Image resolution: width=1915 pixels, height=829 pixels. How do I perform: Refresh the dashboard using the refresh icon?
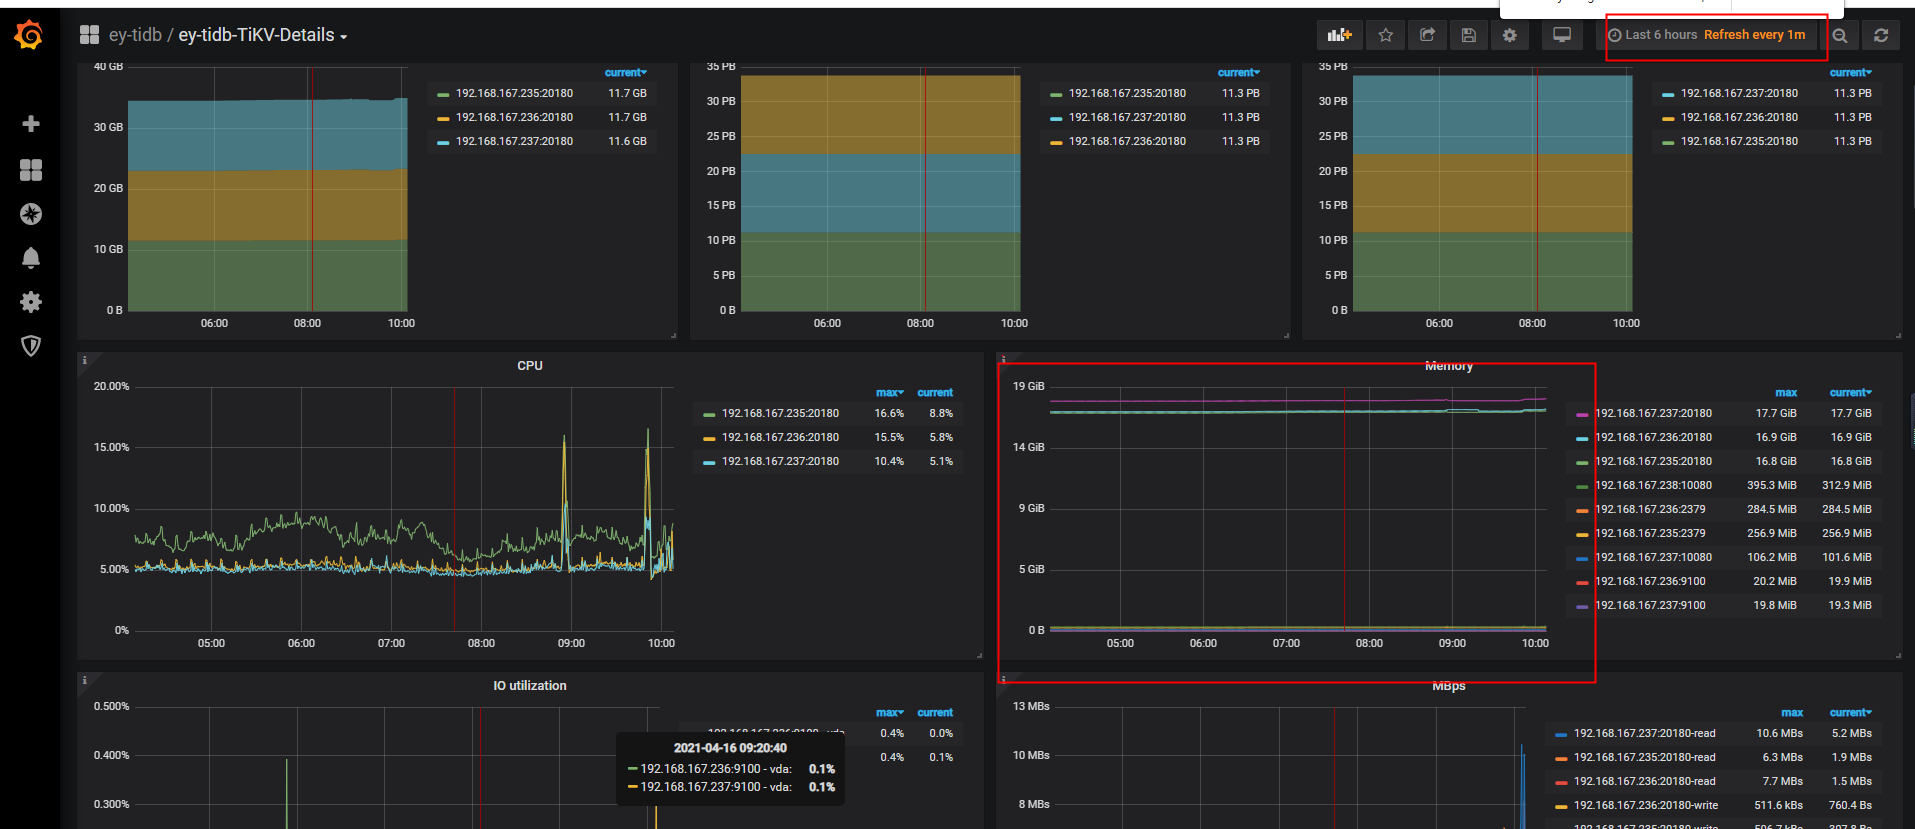tap(1881, 35)
